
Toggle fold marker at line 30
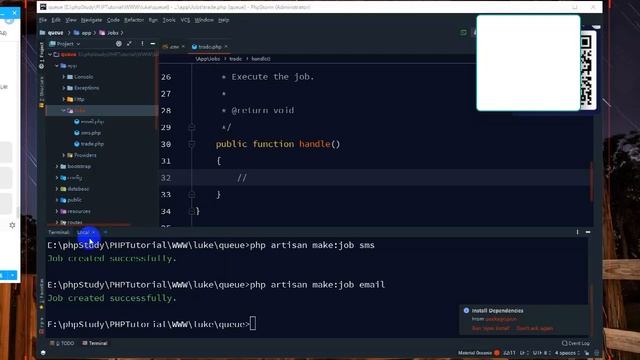(191, 144)
